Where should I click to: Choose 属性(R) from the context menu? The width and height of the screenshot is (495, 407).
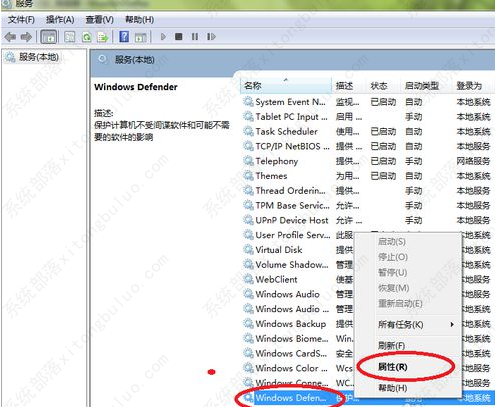(x=392, y=367)
